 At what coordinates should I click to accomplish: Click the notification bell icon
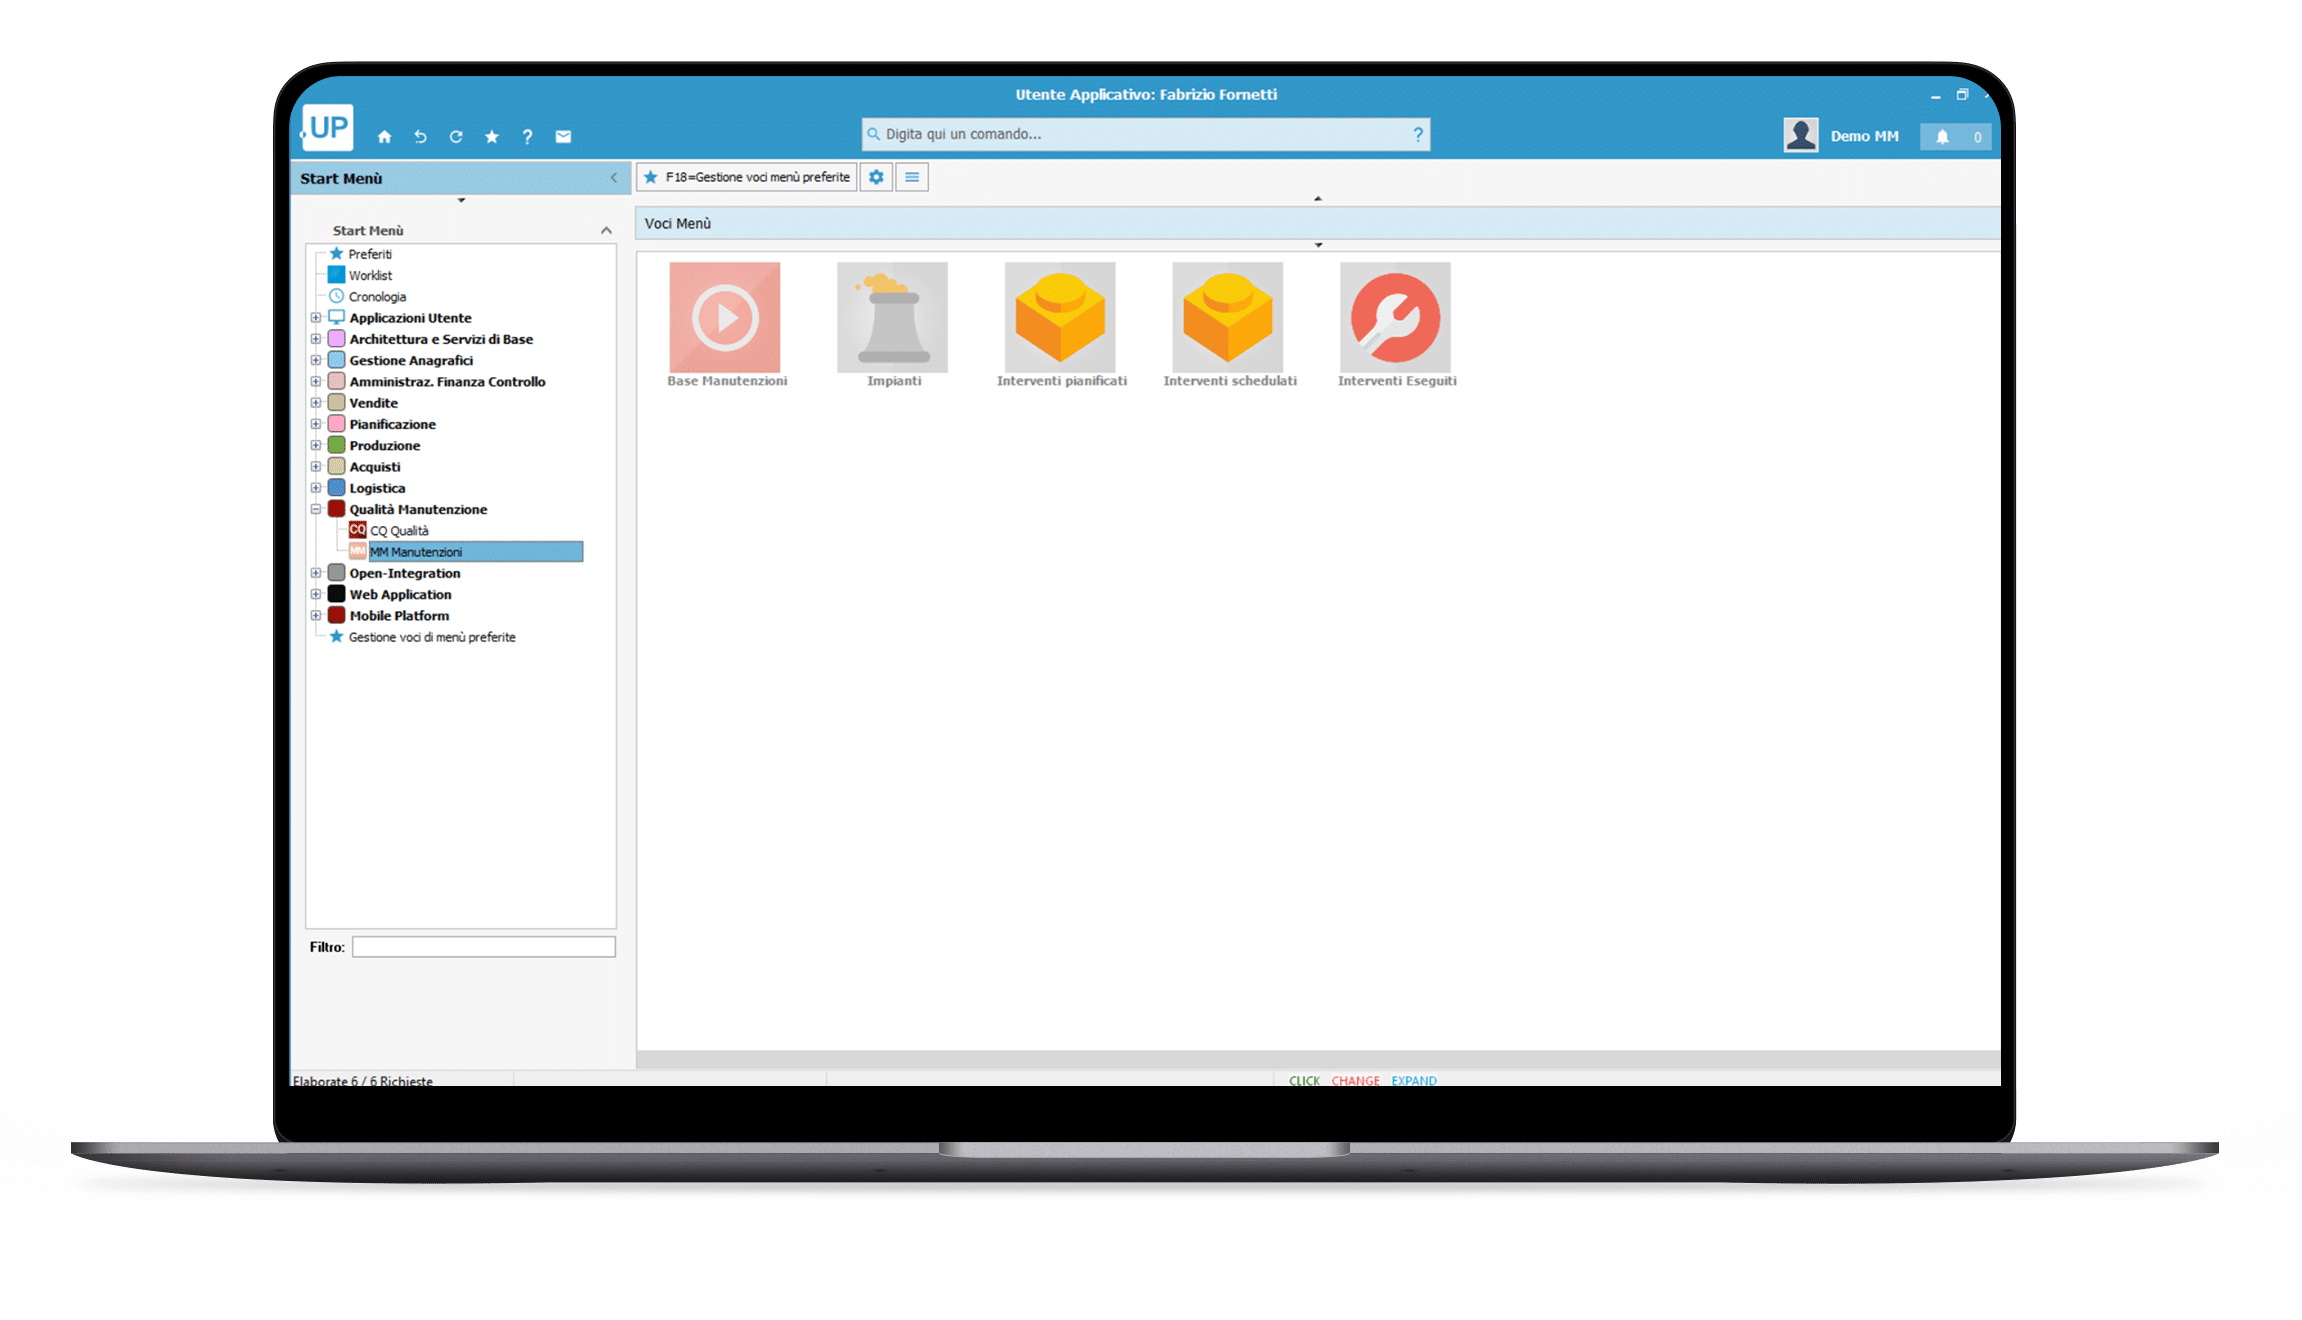click(1942, 137)
